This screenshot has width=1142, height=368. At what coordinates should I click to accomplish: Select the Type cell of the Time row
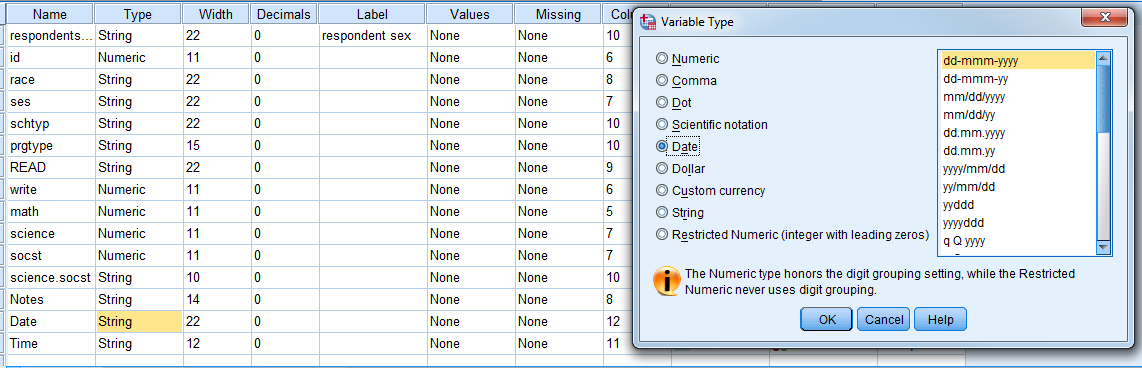pyautogui.click(x=138, y=343)
